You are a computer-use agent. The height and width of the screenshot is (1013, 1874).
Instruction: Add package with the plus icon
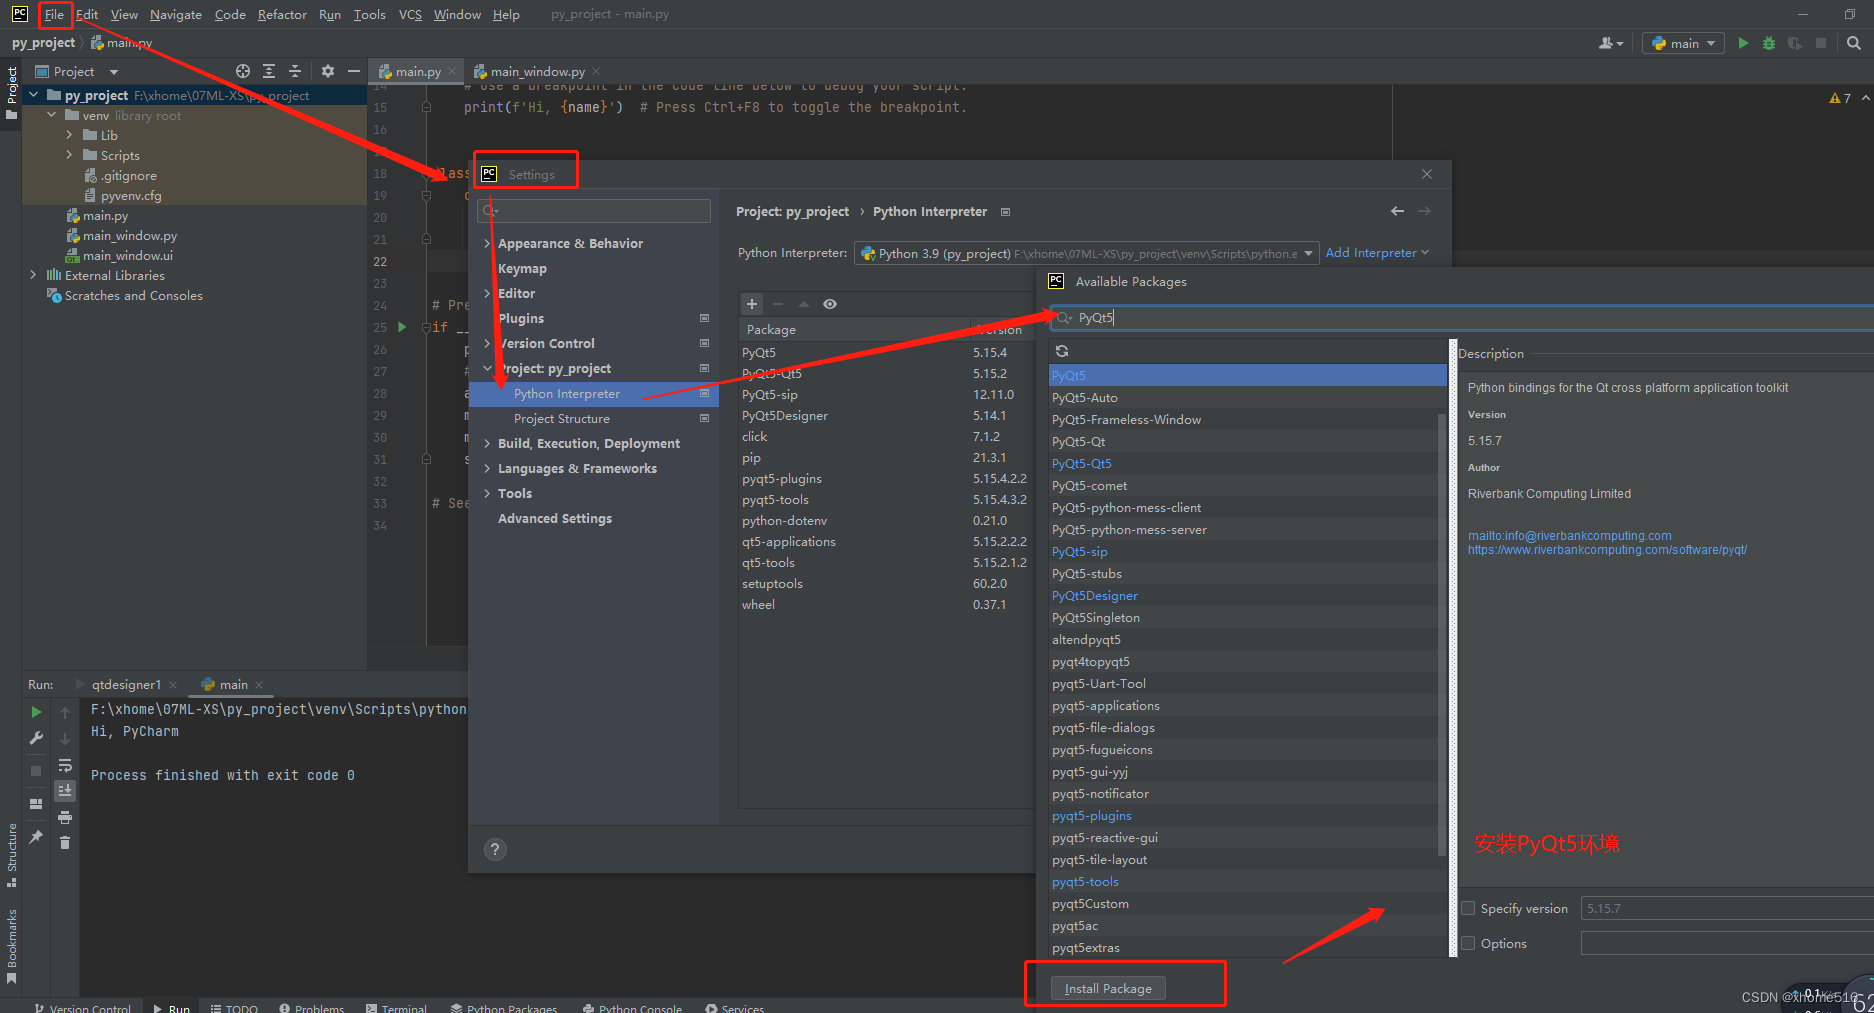(752, 304)
